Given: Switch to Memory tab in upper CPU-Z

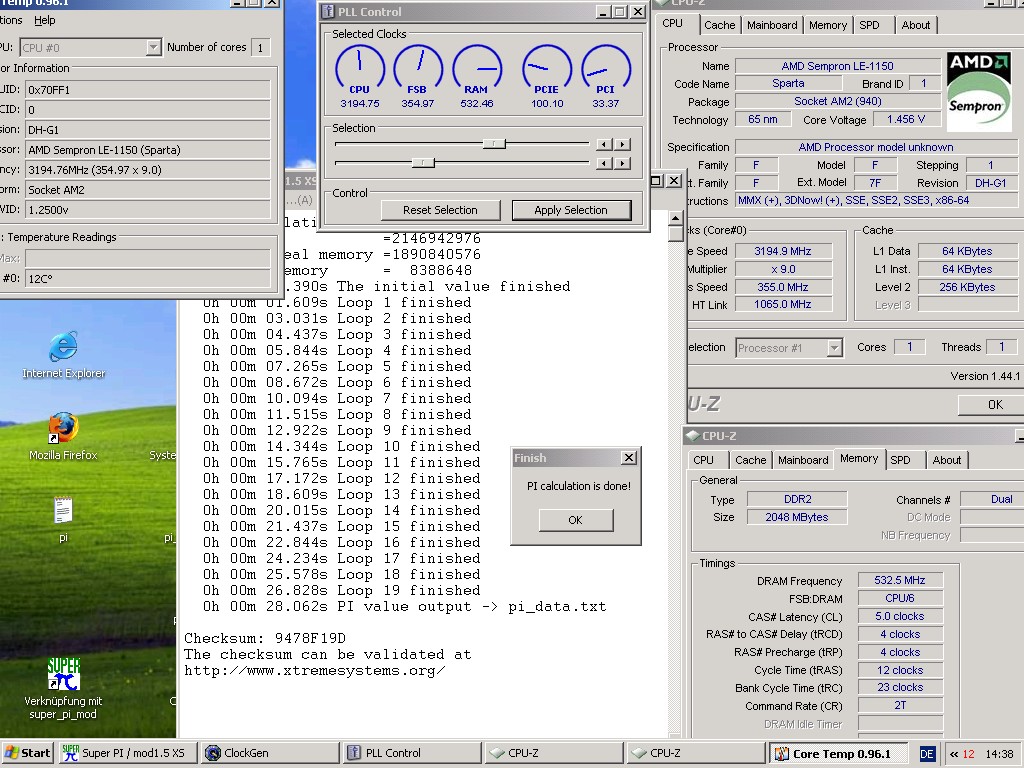Looking at the screenshot, I should 827,25.
